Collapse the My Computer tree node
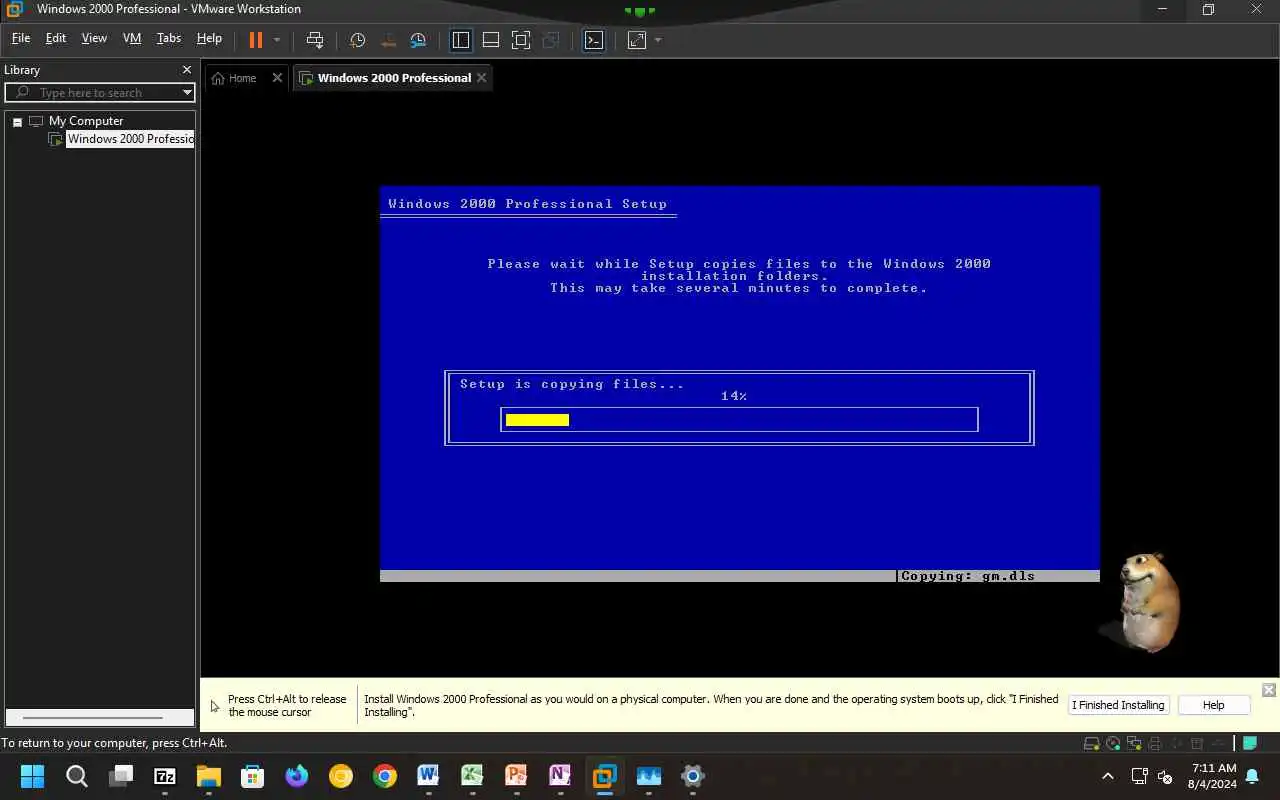The image size is (1280, 800). 17,121
